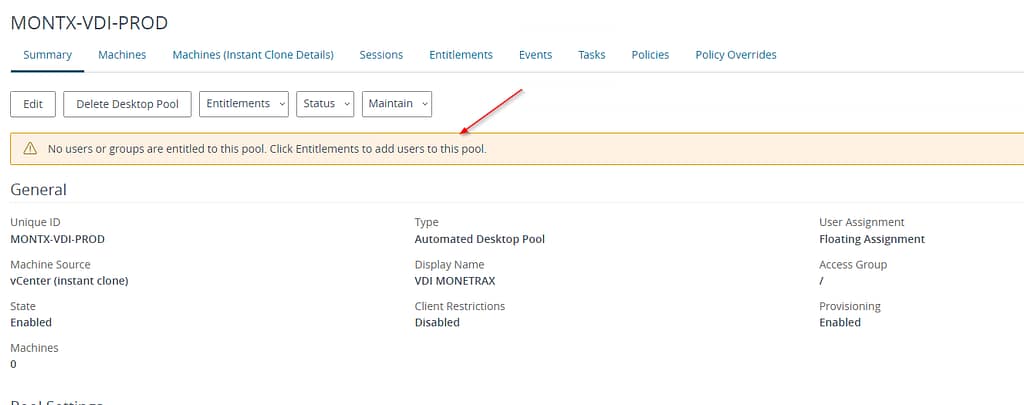
Task: Open the Tasks tab
Action: pos(591,55)
